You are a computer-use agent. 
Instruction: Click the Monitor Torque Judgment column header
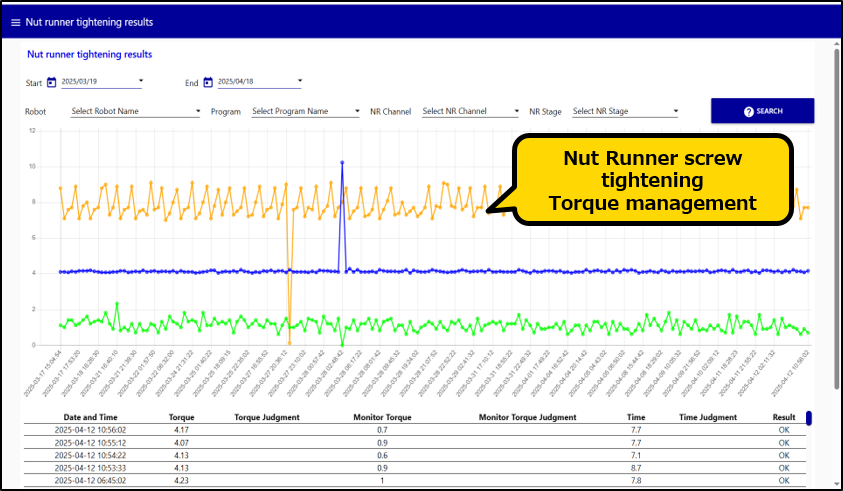pyautogui.click(x=527, y=417)
